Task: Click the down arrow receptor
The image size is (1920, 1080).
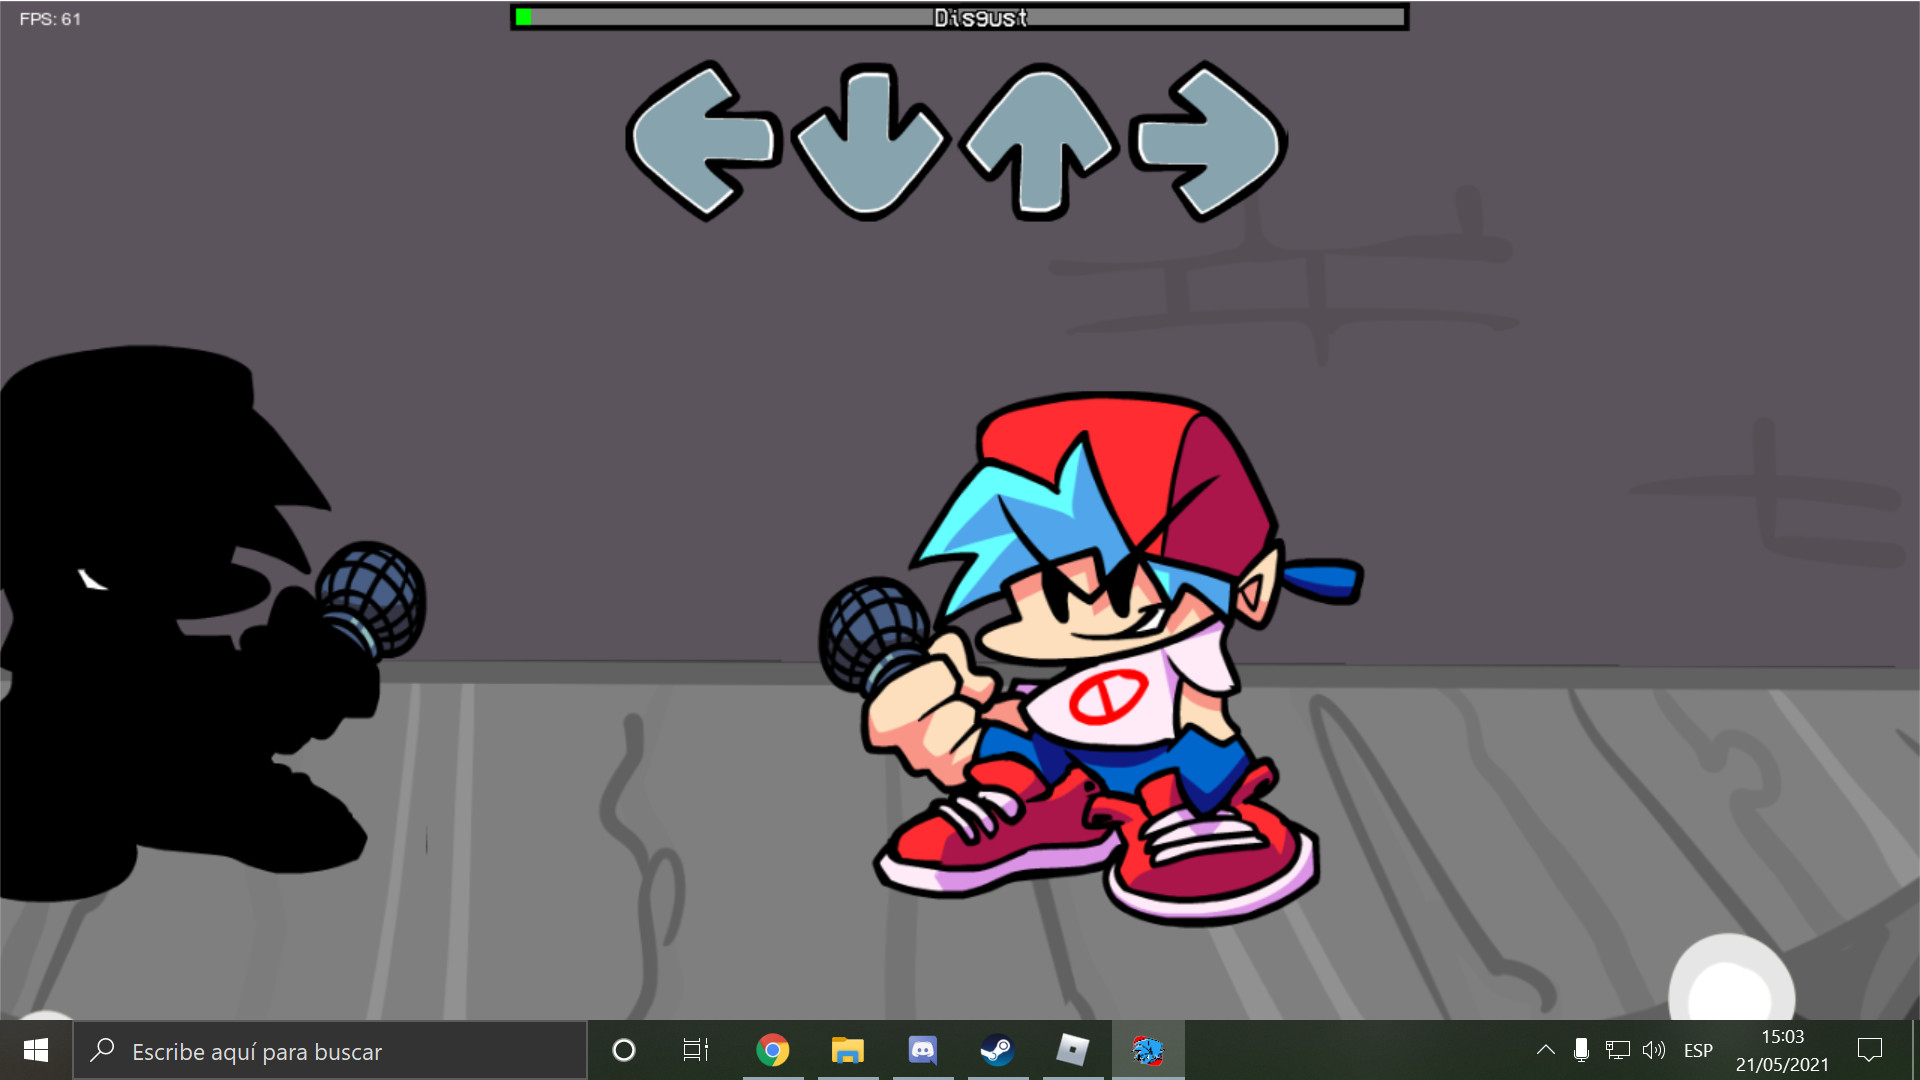Action: point(868,141)
